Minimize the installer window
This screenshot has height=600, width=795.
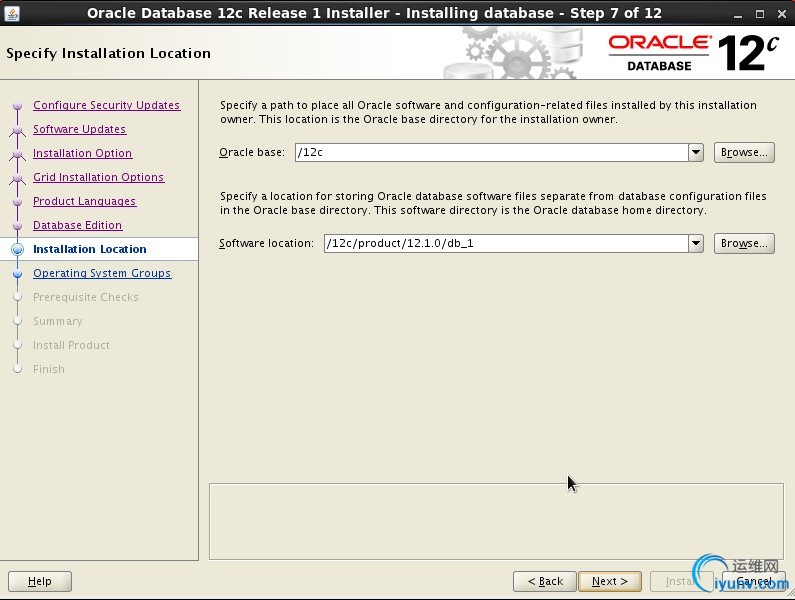[738, 14]
